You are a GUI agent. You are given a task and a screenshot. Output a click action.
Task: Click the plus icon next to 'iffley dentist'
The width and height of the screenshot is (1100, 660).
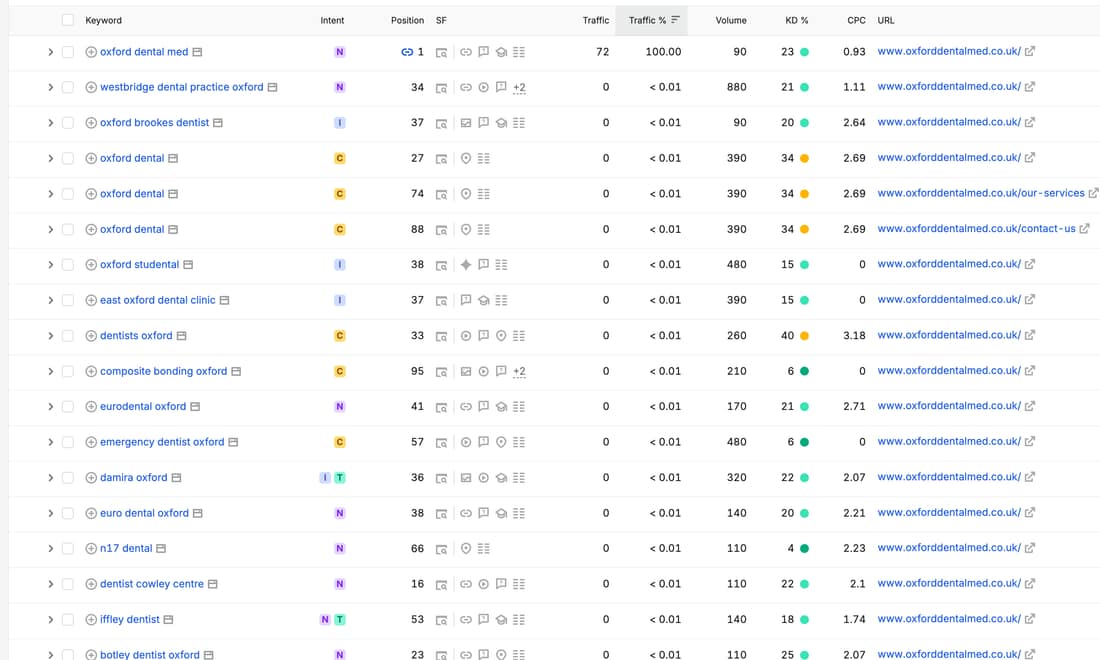pos(90,620)
